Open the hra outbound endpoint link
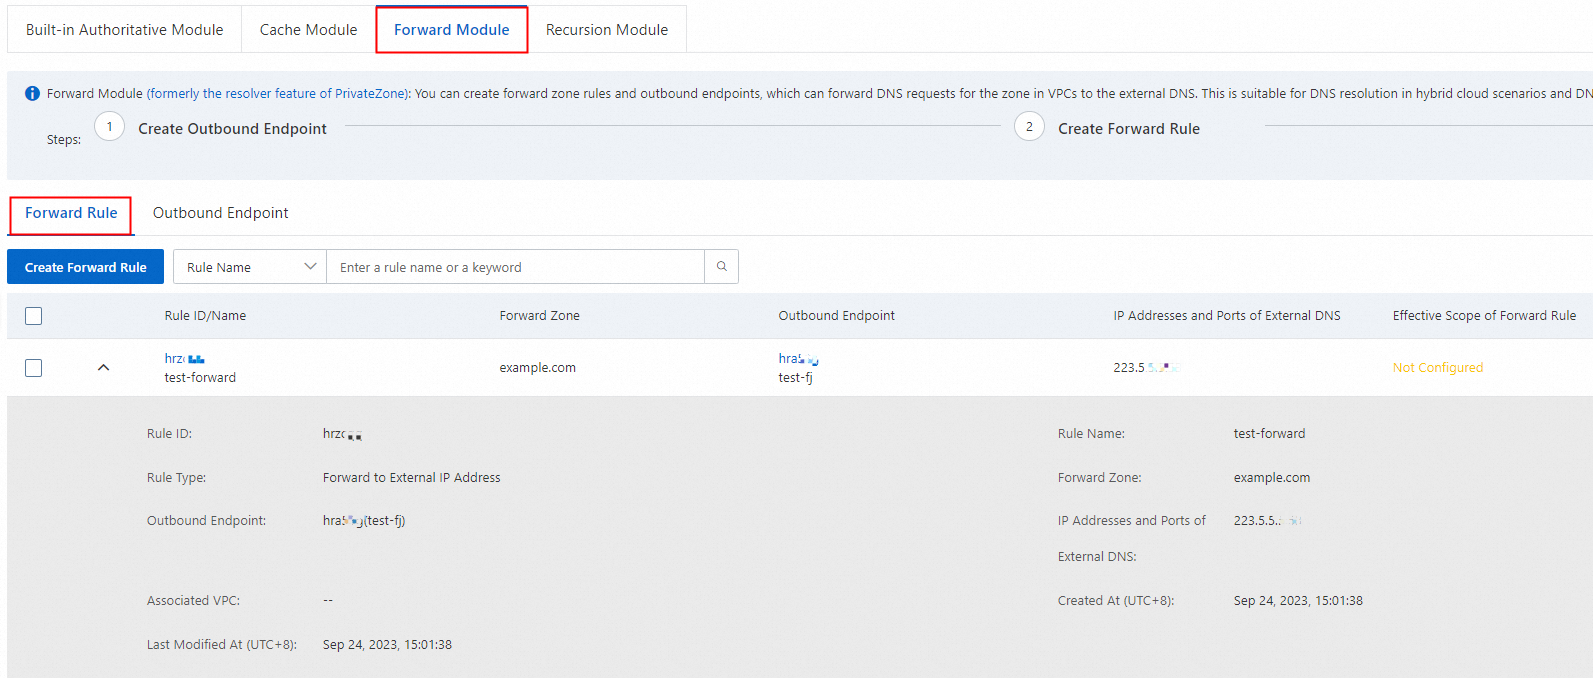 [x=799, y=358]
